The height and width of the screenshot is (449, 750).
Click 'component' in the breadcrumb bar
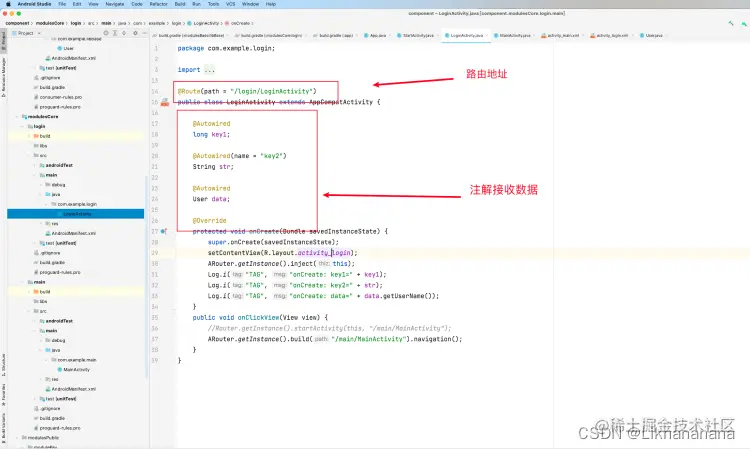17,23
